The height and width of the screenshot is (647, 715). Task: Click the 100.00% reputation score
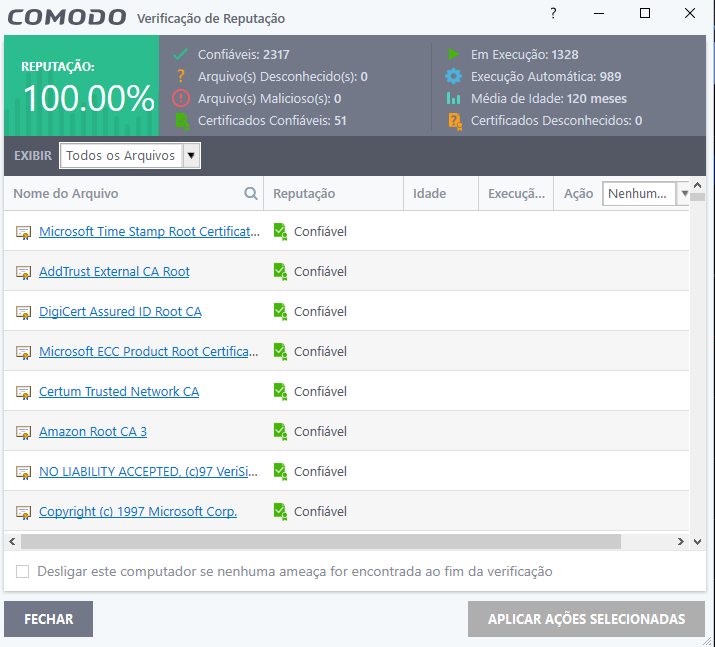89,98
